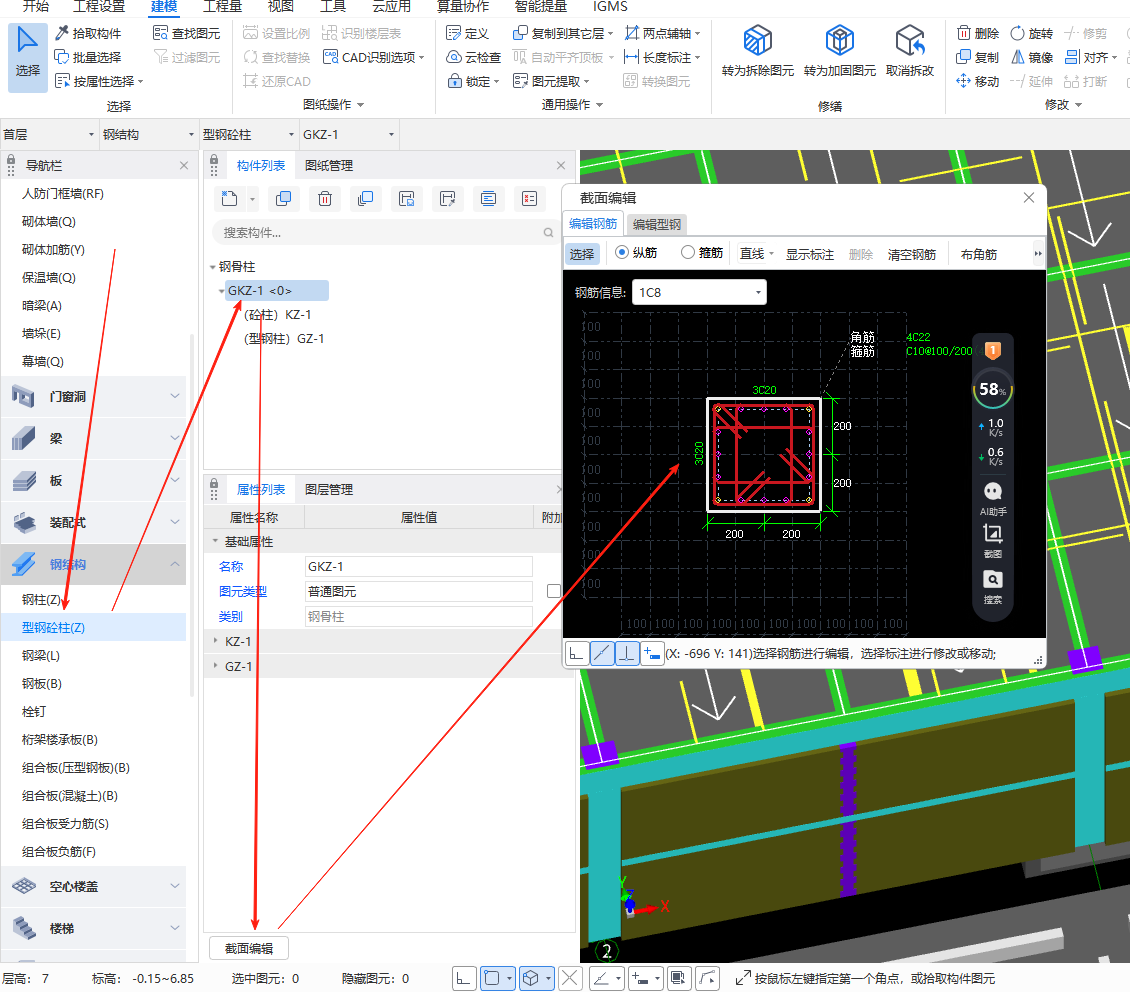Tick the checkbox in 图元类型 row

click(553, 591)
